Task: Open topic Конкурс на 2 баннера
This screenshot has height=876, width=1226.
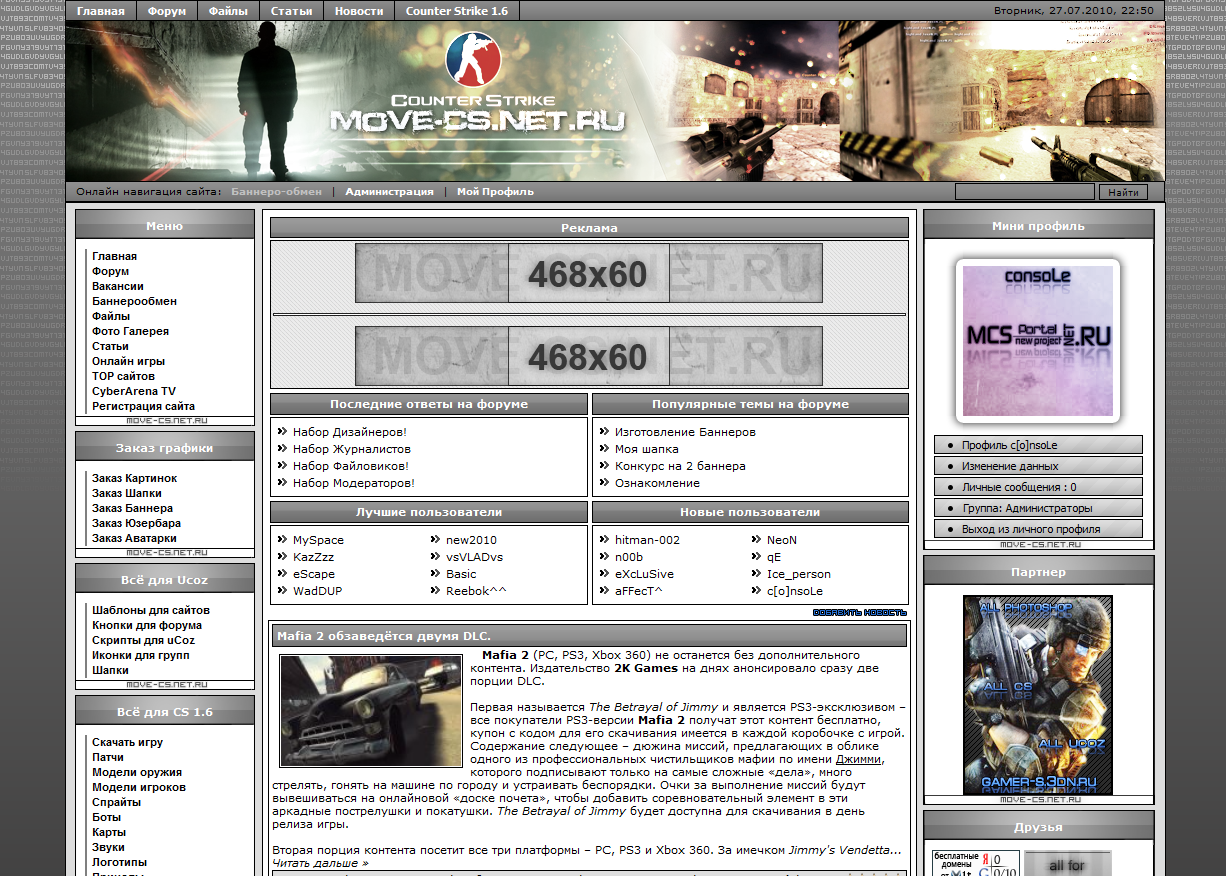Action: 680,466
